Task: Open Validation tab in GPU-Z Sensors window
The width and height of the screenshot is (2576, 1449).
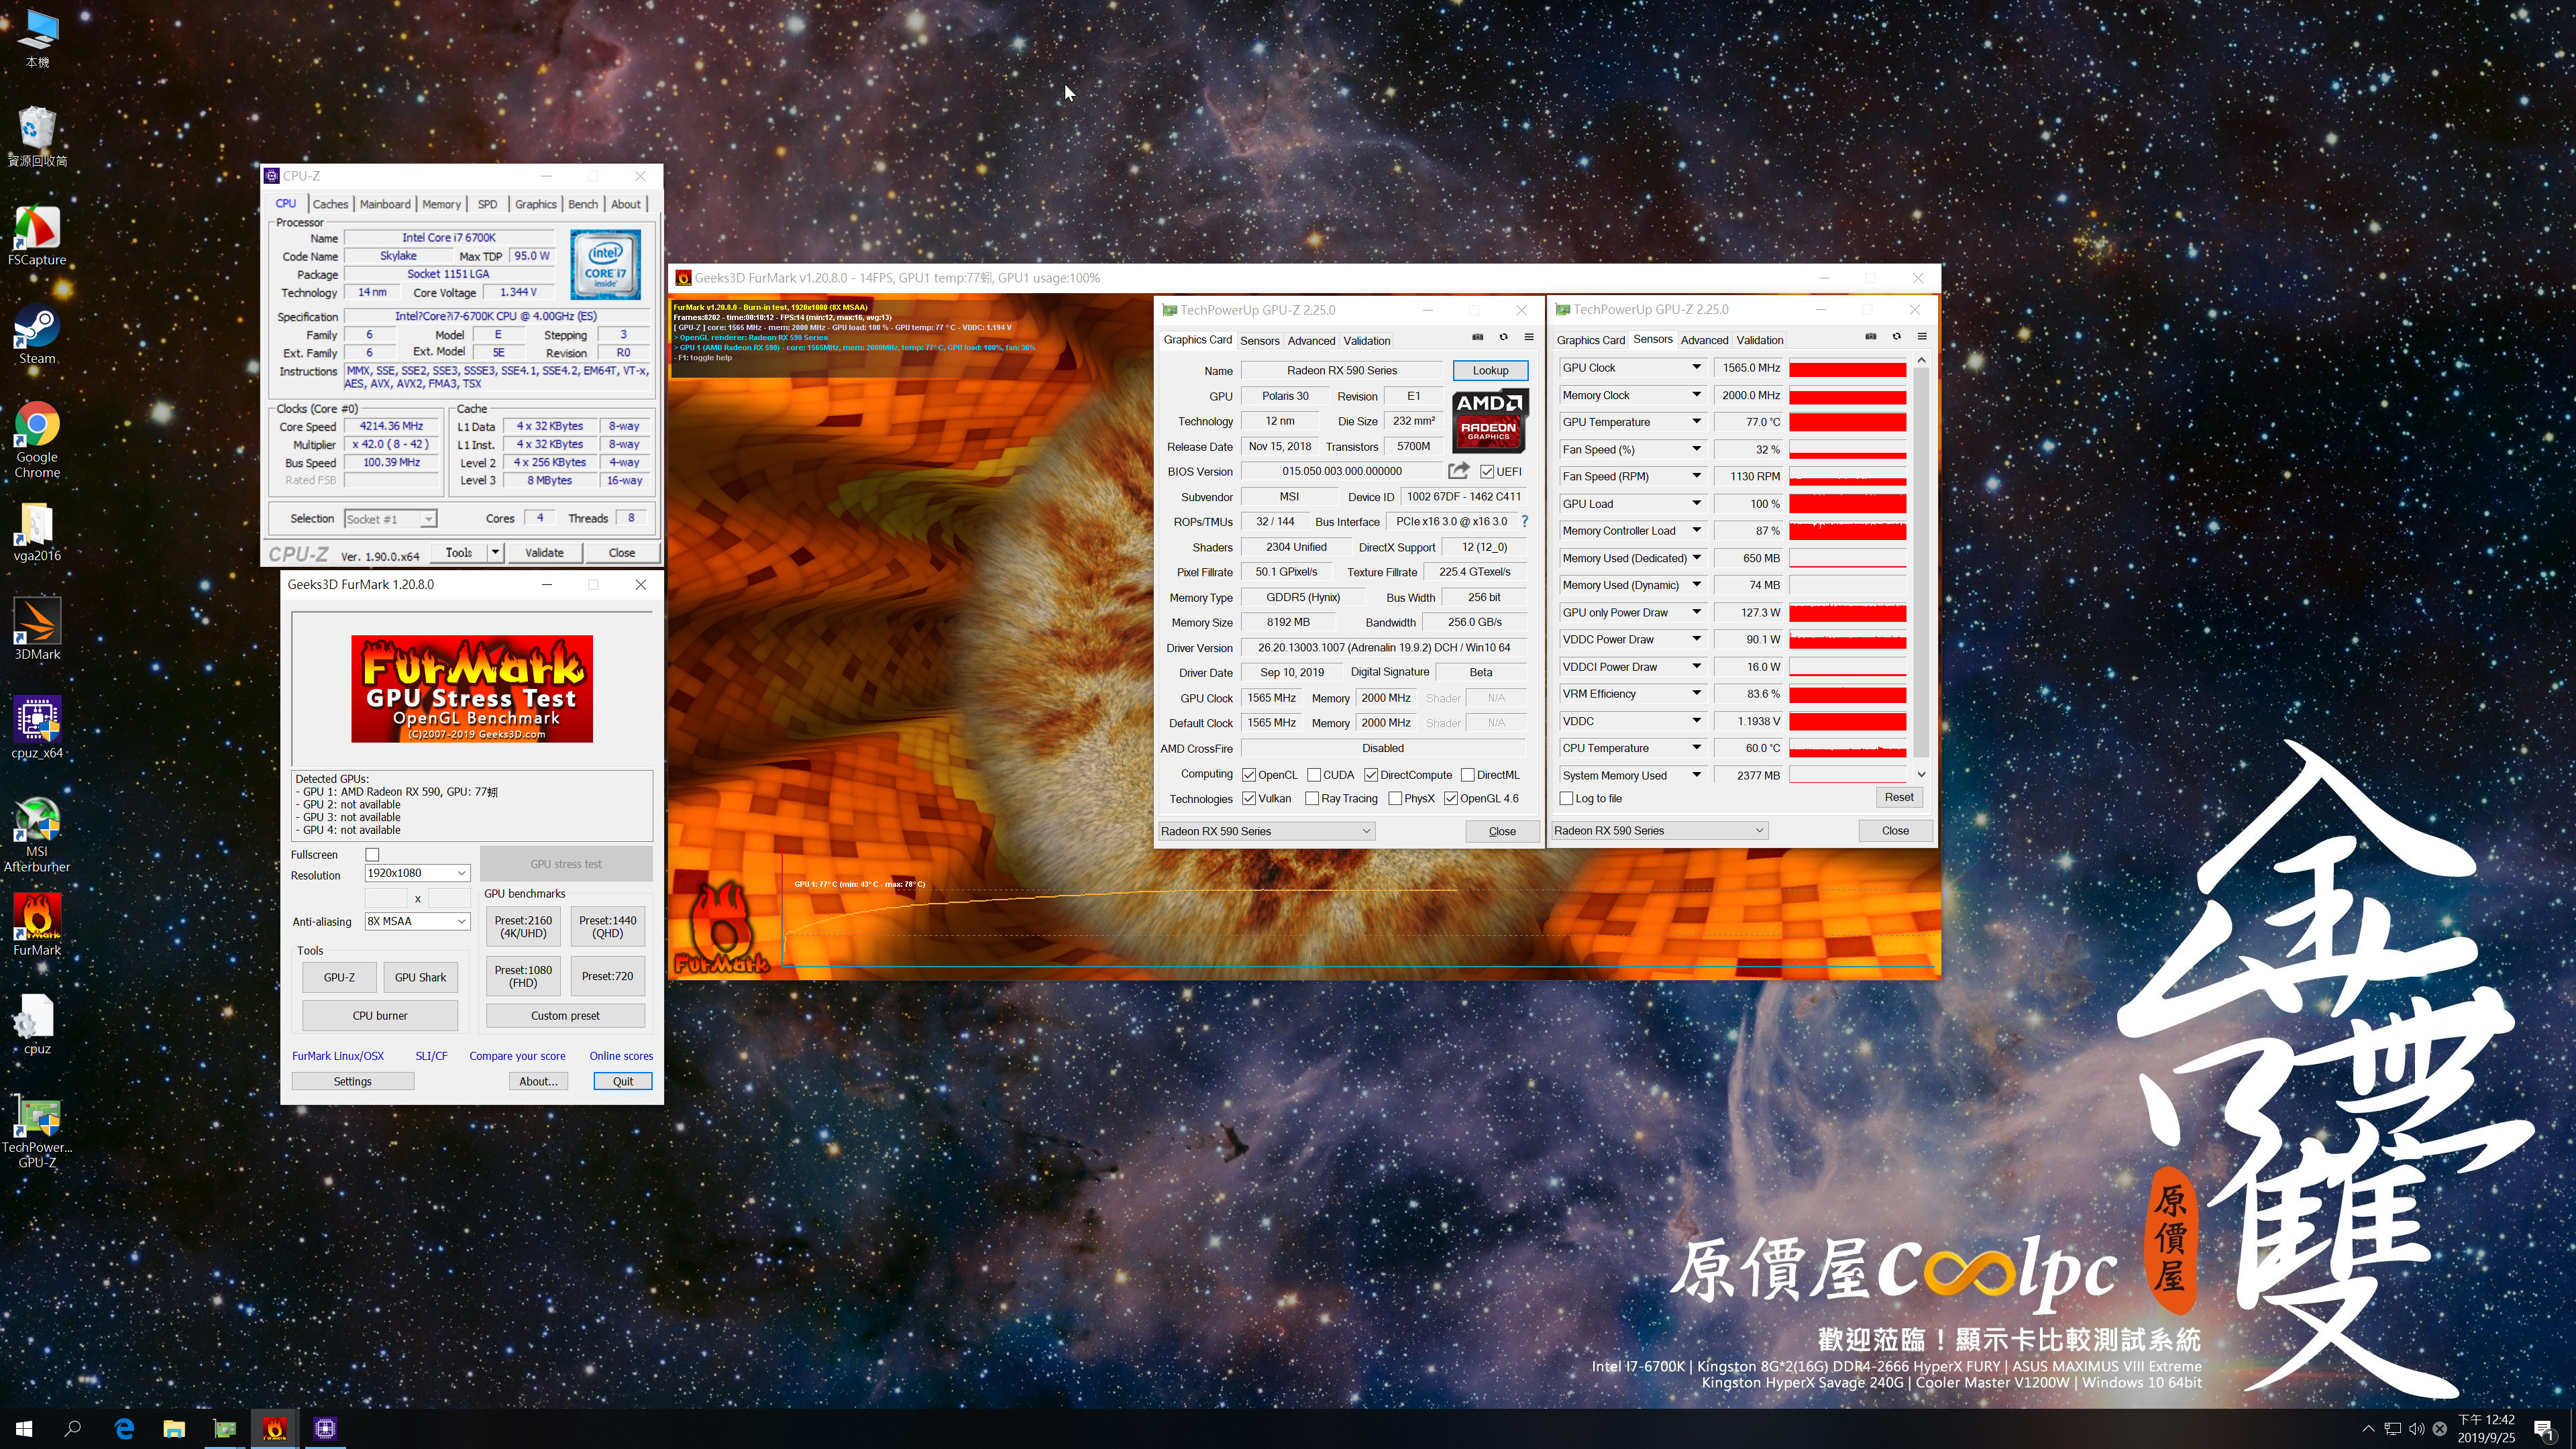Action: tap(1760, 340)
